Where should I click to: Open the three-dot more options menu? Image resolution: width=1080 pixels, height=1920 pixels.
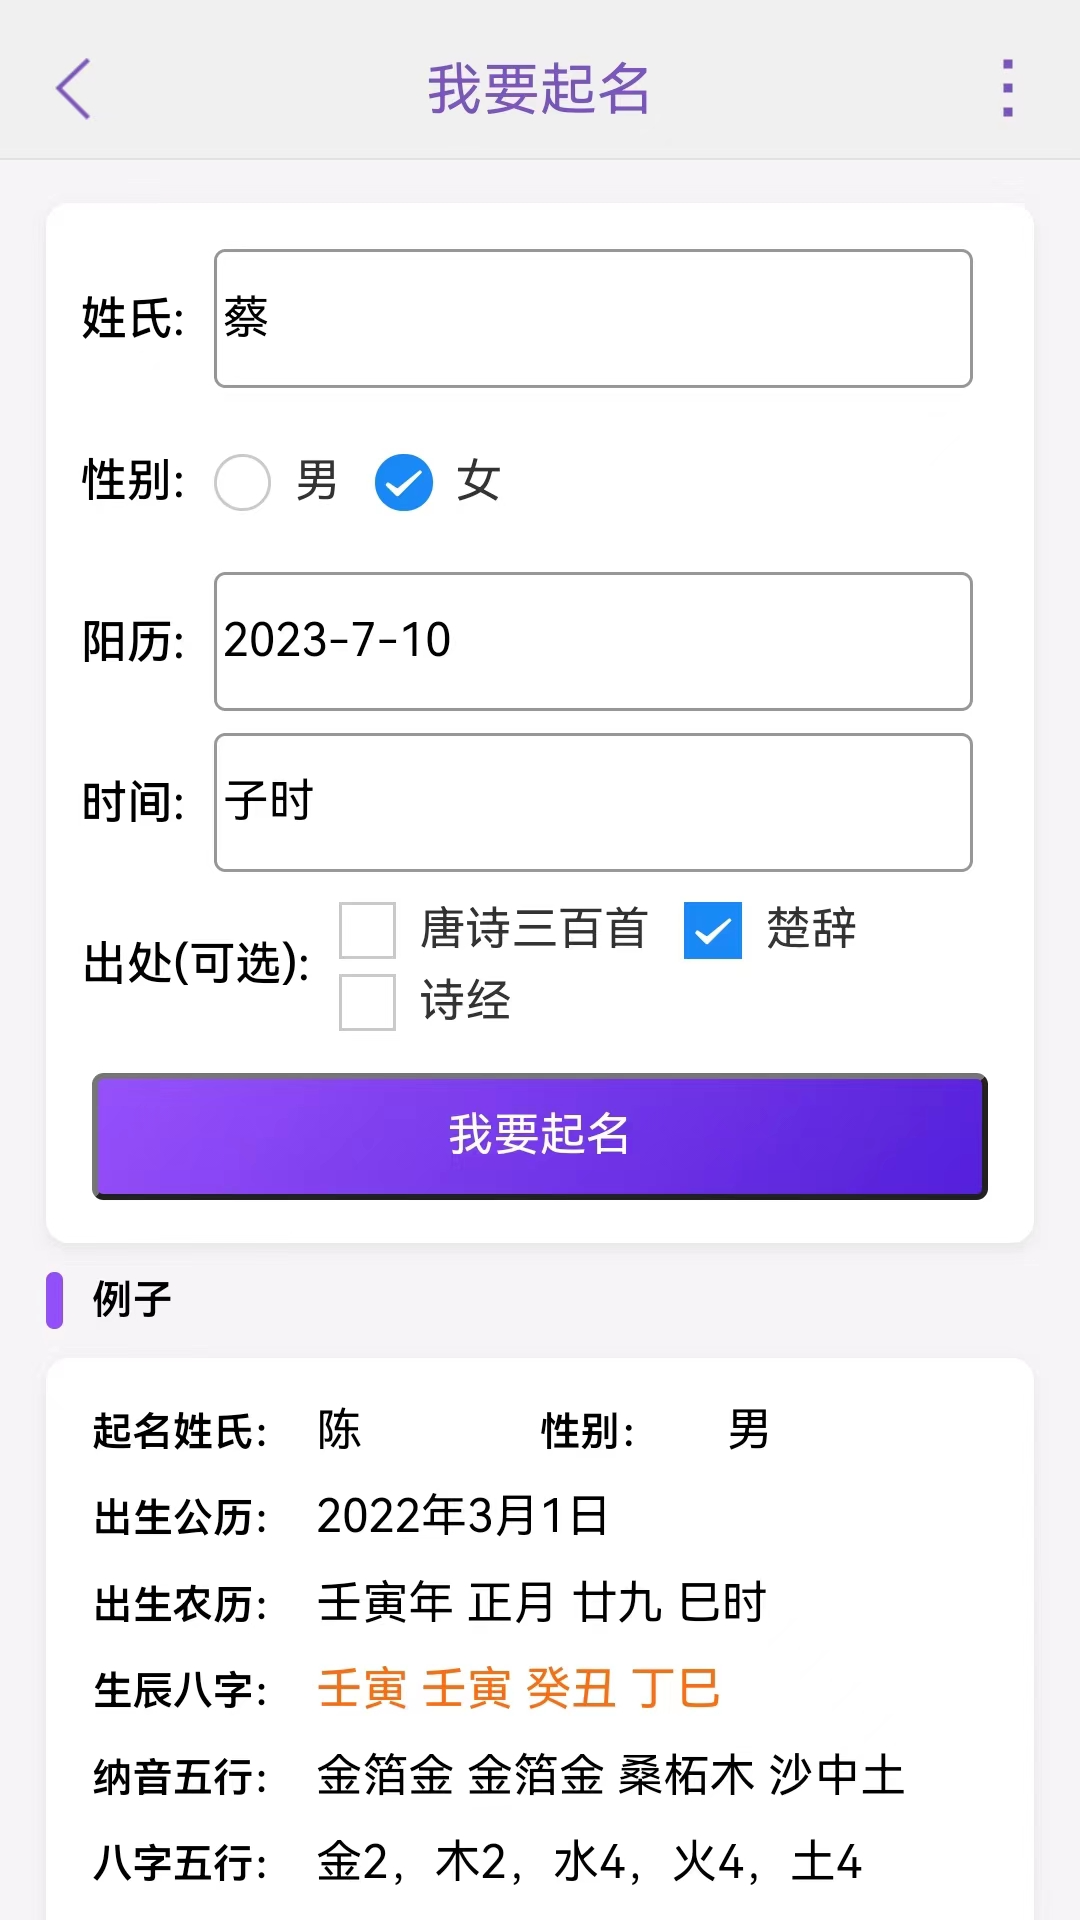(x=1007, y=88)
